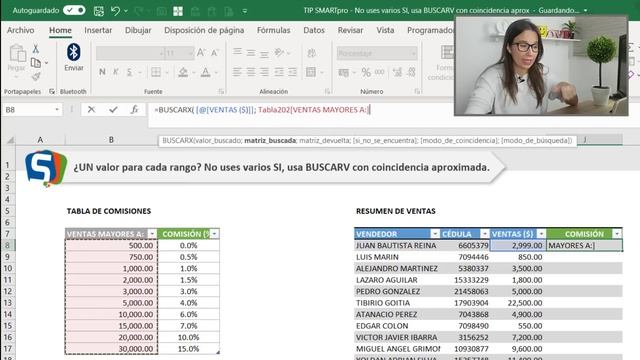Click the Align Left icon
The width and height of the screenshot is (640, 360).
coord(237,72)
